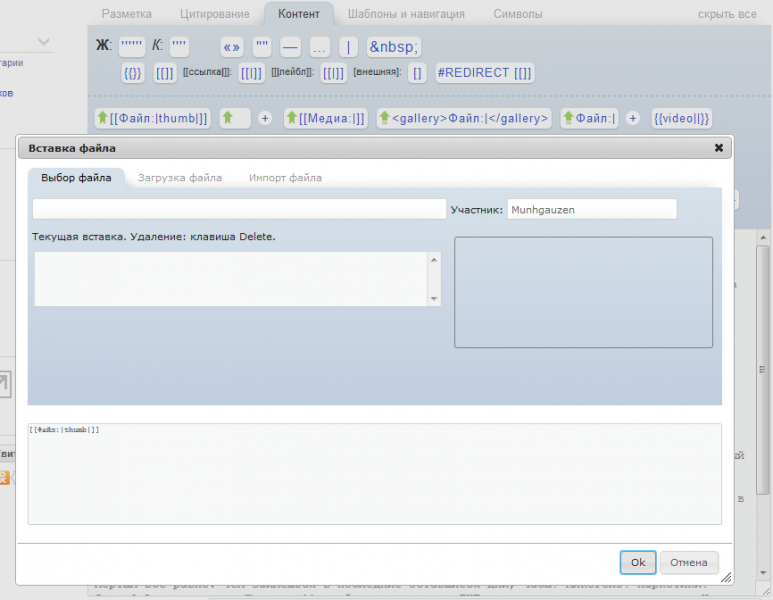Close the Вставка файла dialog
This screenshot has width=773, height=600.
(718, 148)
